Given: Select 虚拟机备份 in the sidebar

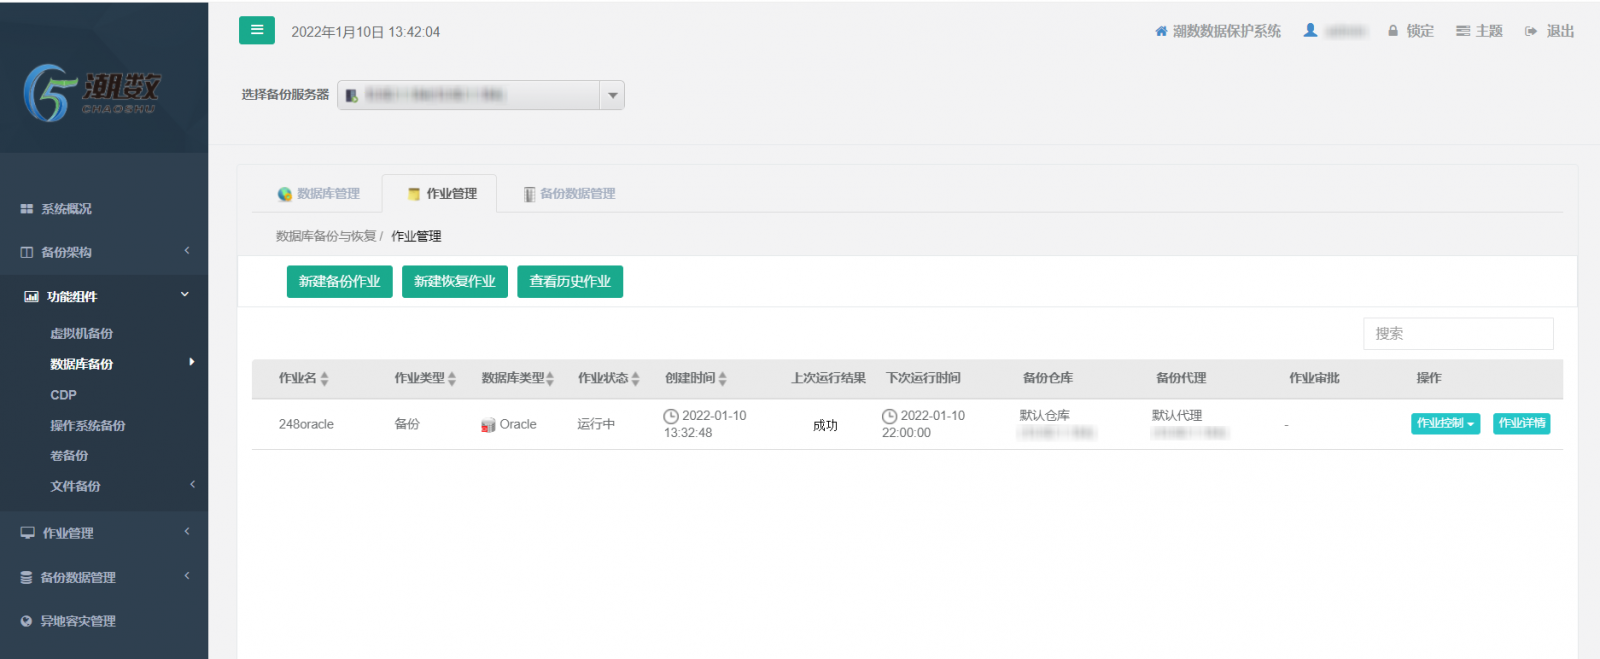Looking at the screenshot, I should pyautogui.click(x=81, y=334).
